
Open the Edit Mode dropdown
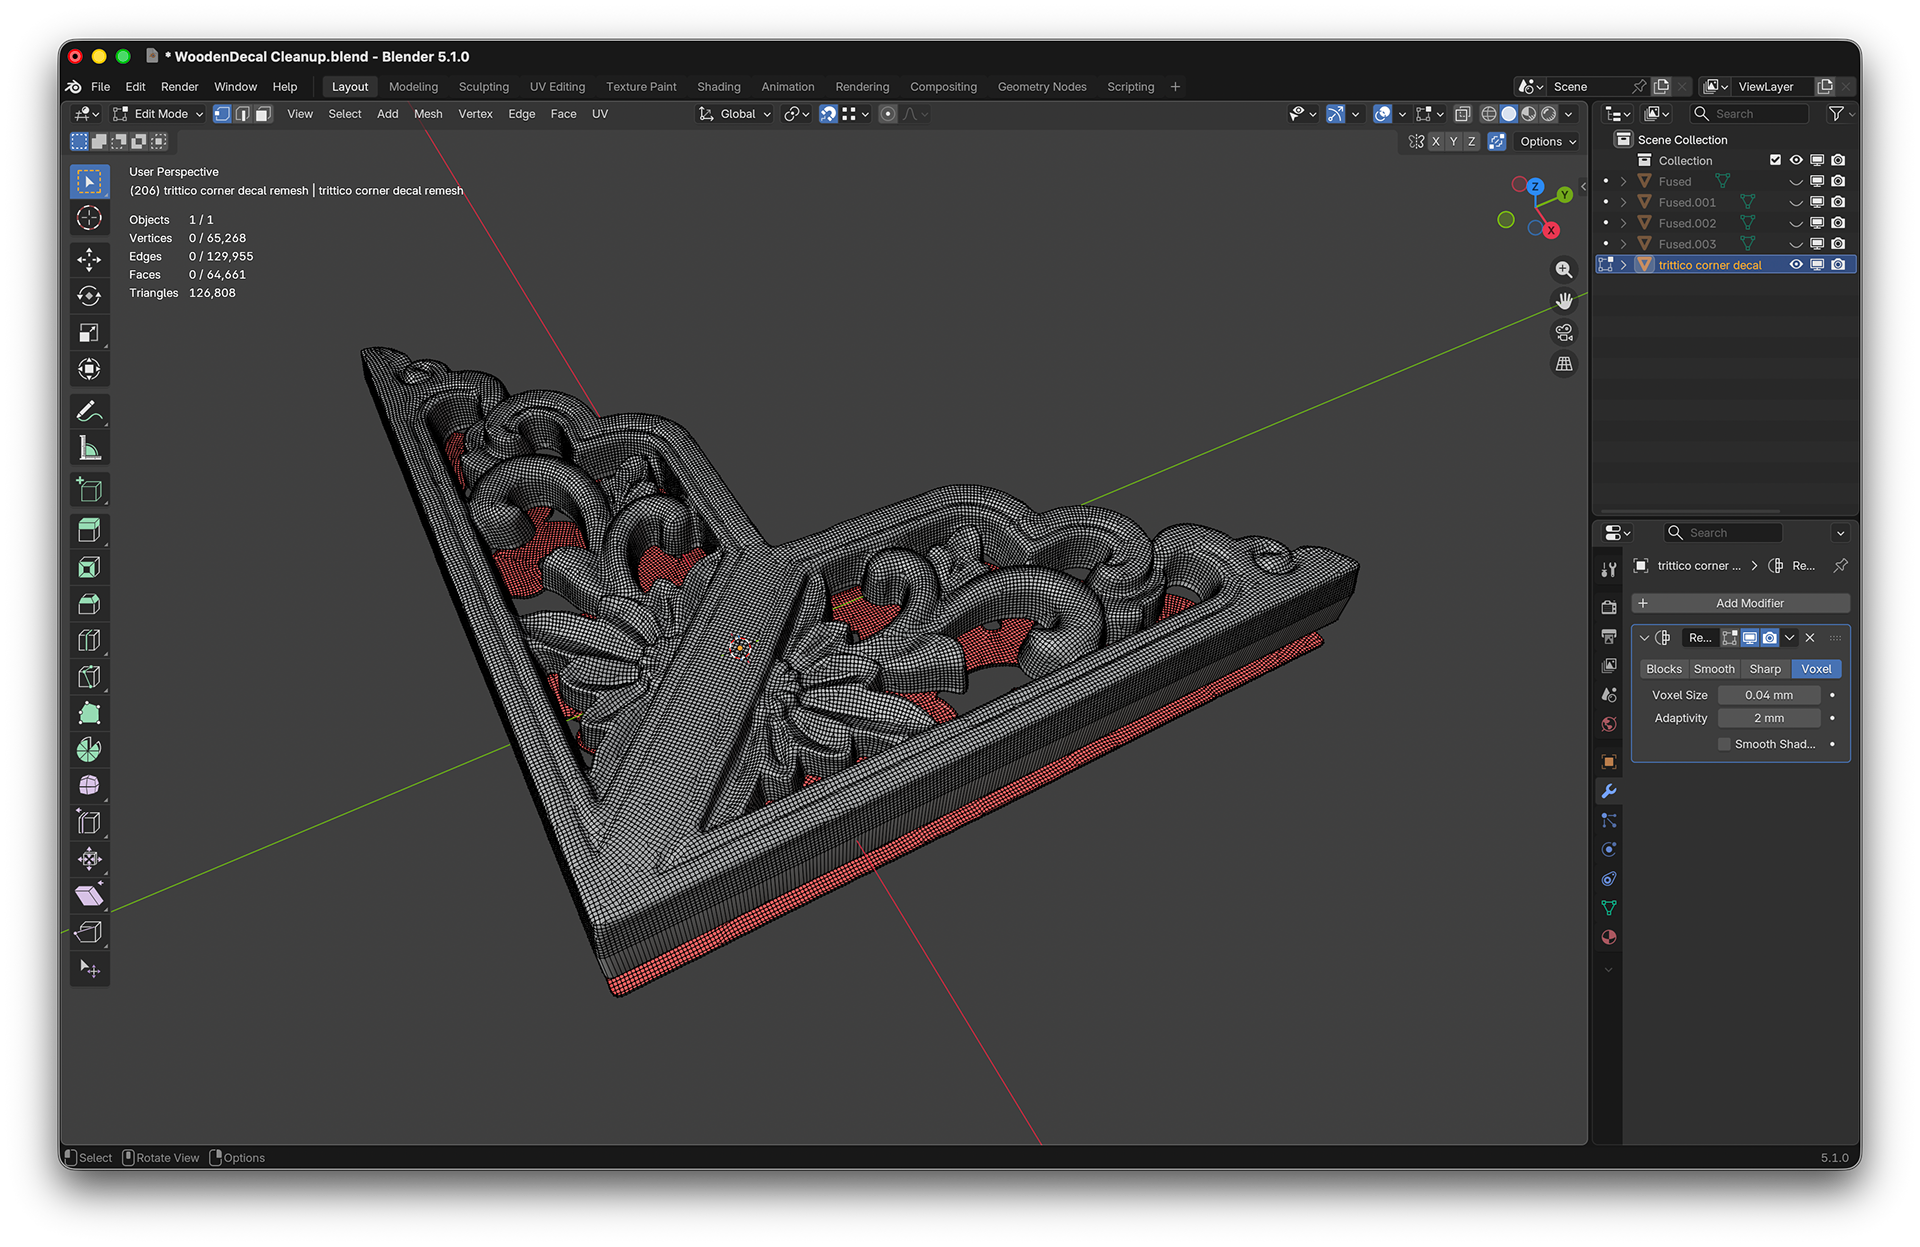coord(158,114)
